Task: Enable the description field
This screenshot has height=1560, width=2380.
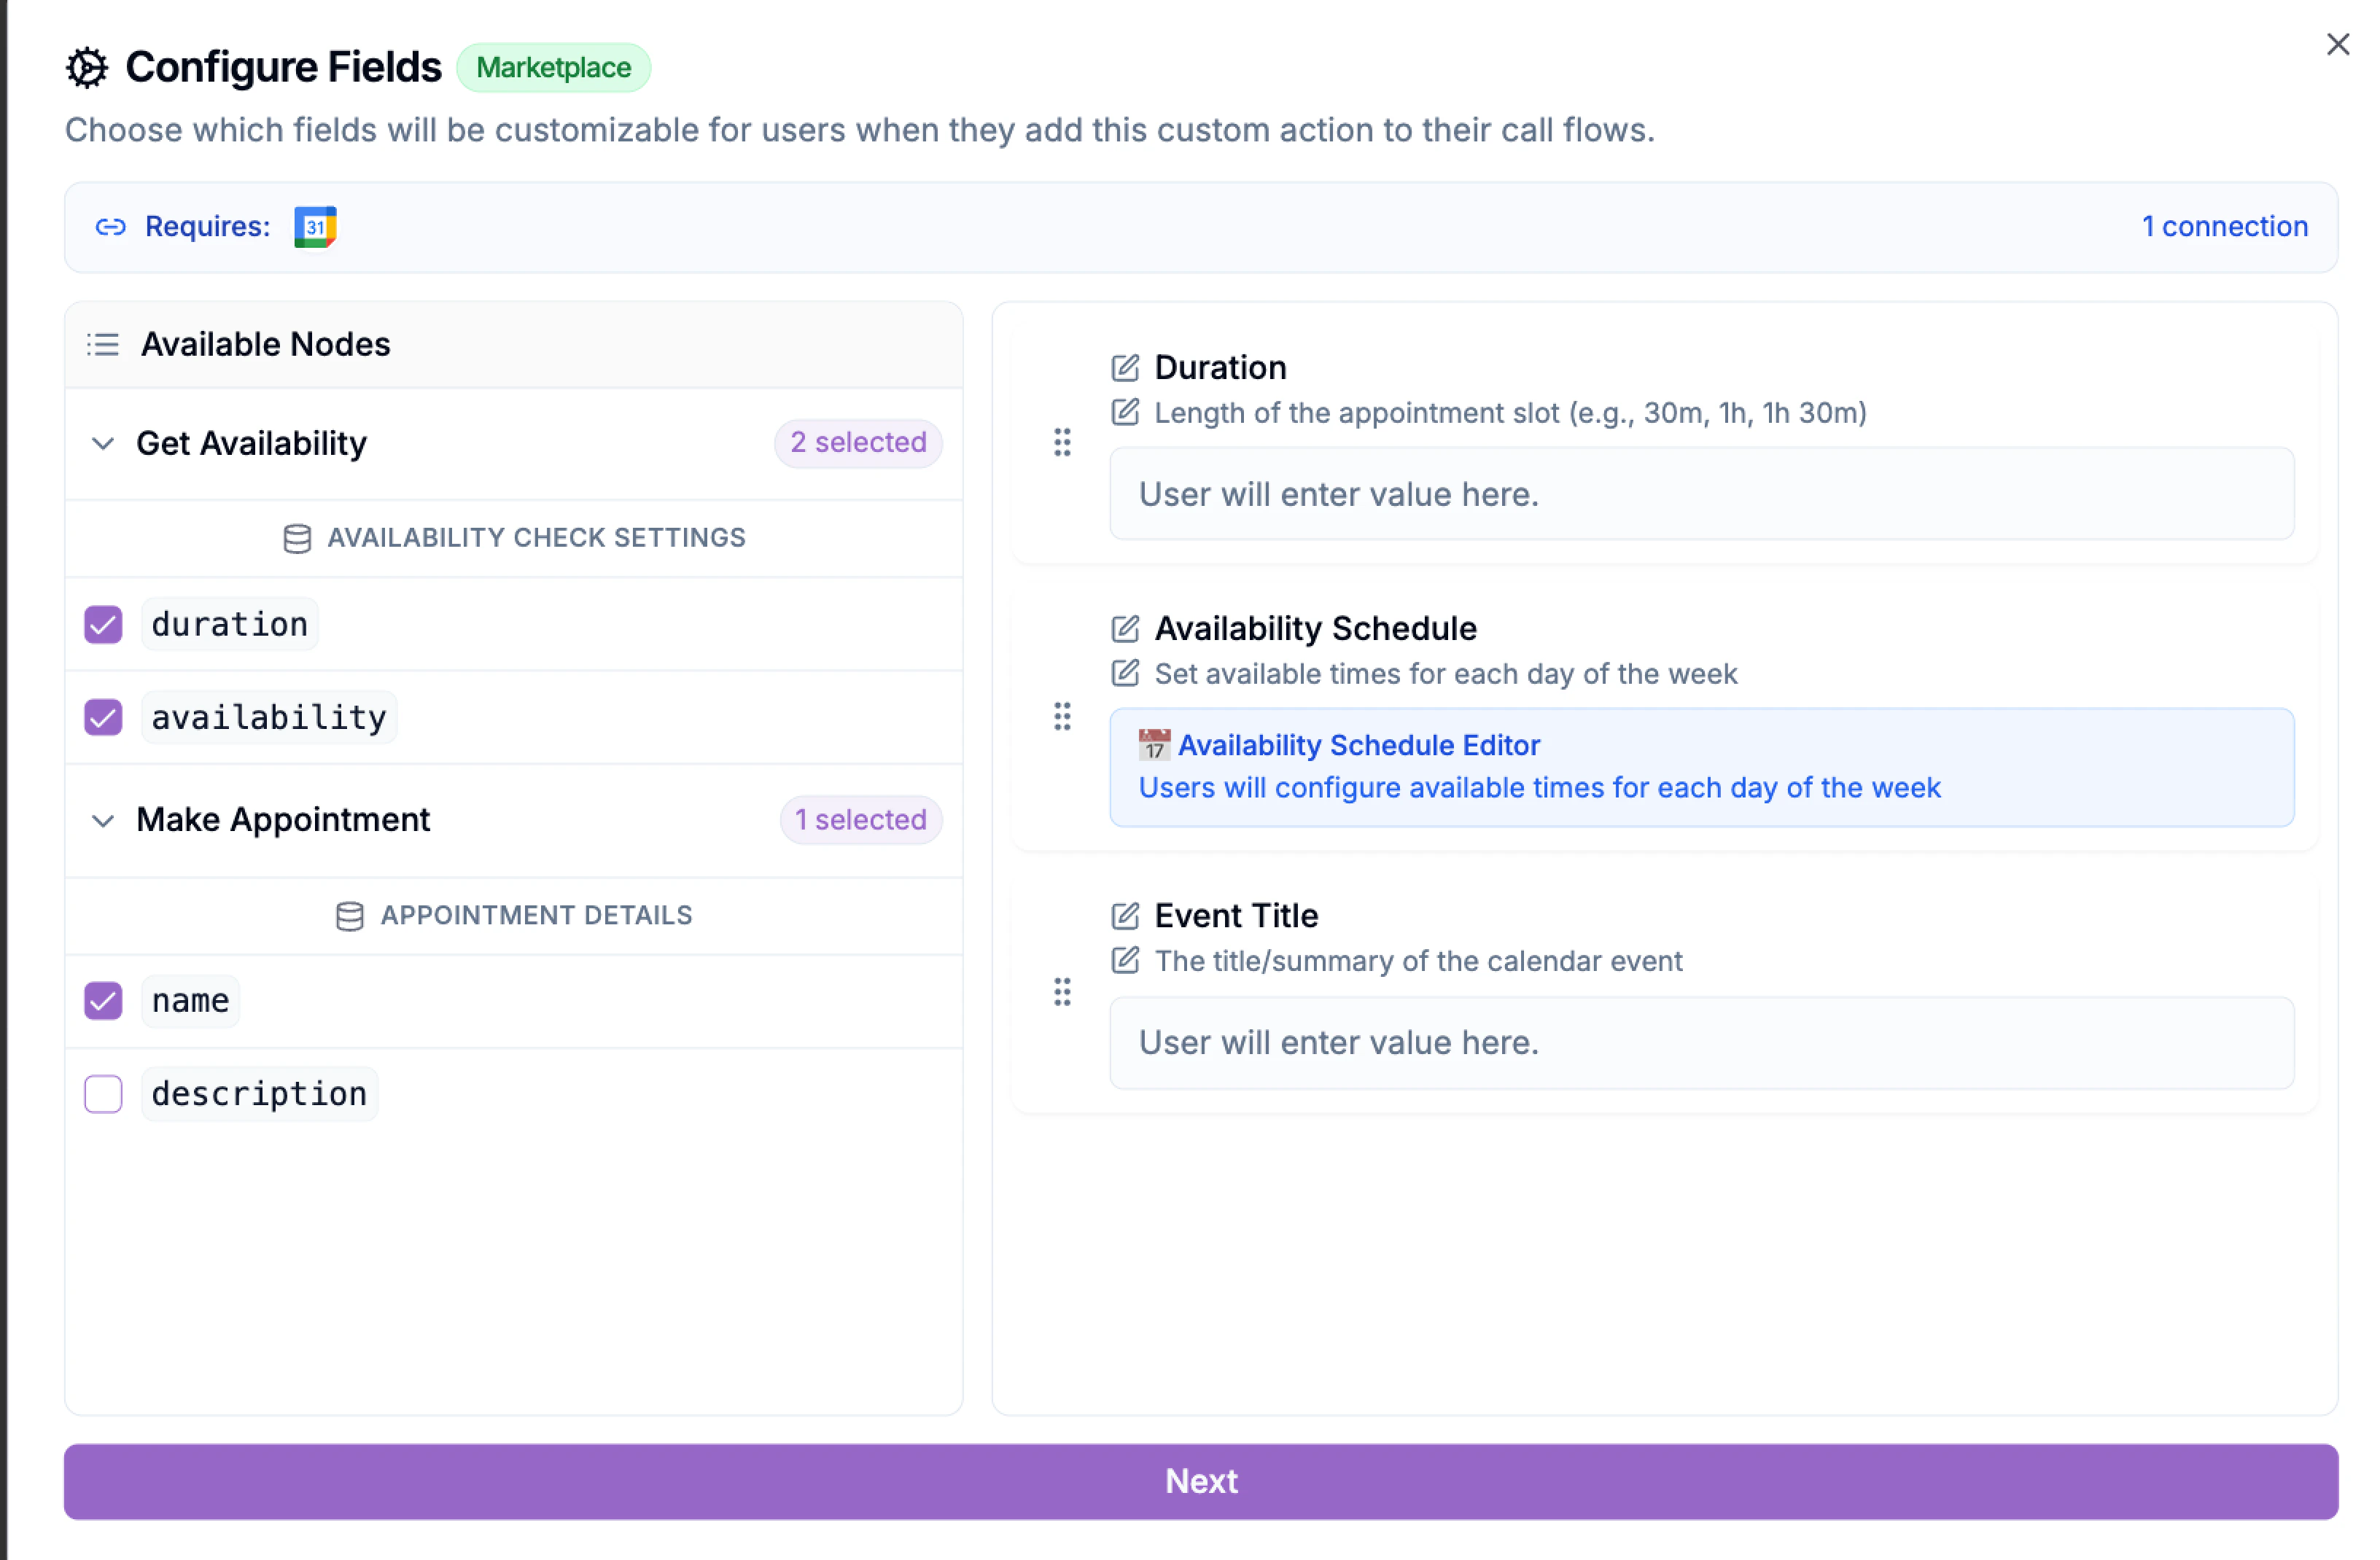Action: [103, 1094]
